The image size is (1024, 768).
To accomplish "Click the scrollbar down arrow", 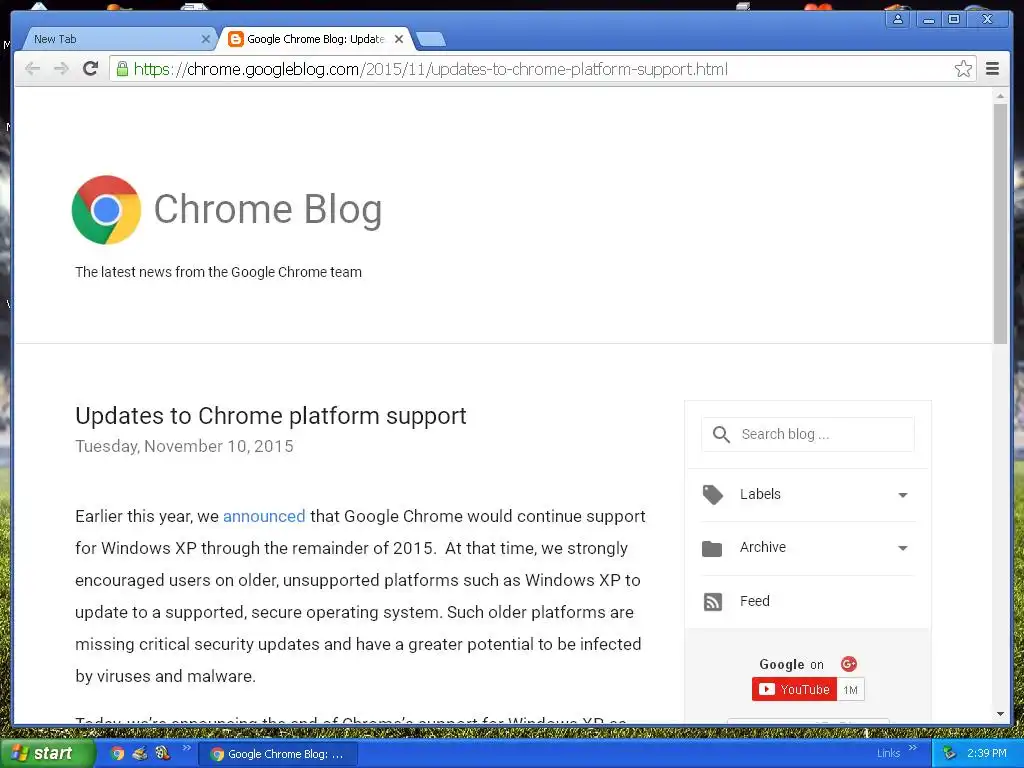I will tap(1000, 714).
